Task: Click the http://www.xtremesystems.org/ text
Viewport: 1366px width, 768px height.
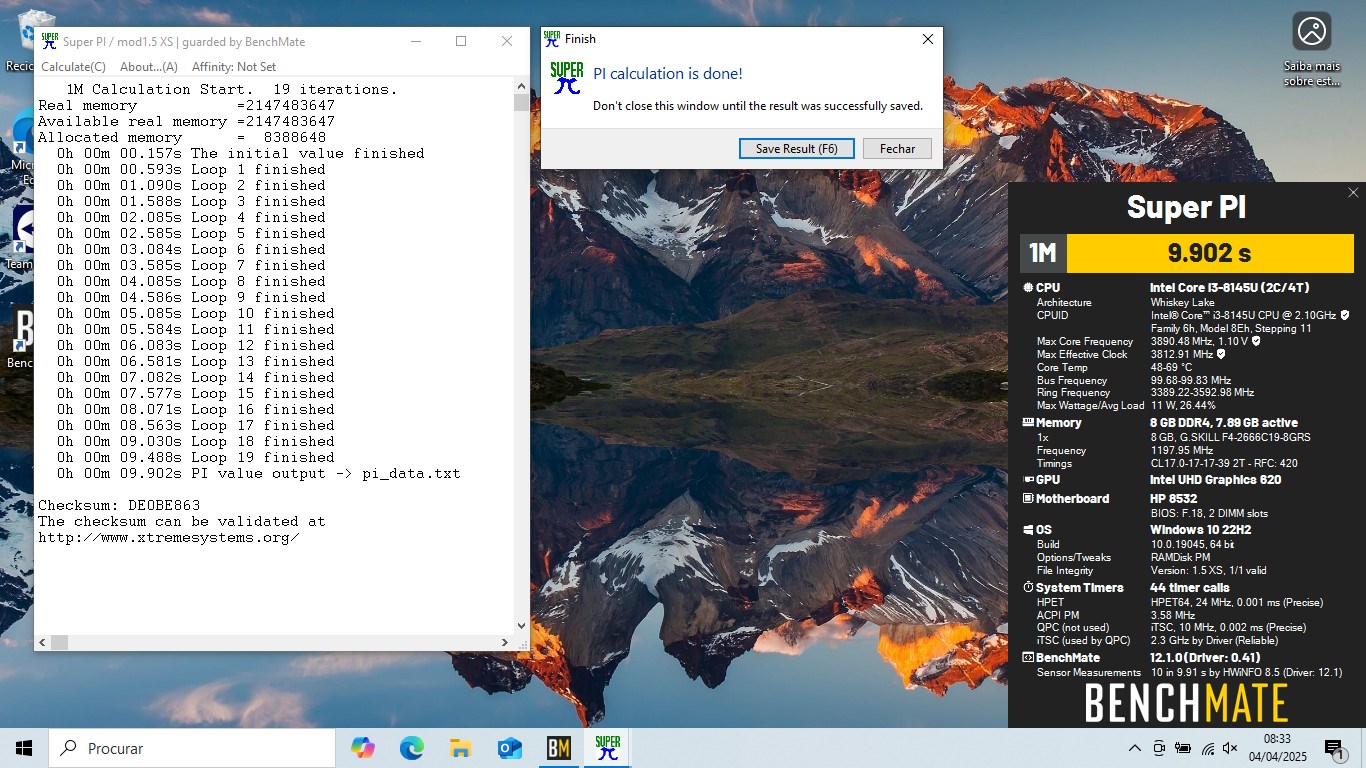Action: pos(169,537)
